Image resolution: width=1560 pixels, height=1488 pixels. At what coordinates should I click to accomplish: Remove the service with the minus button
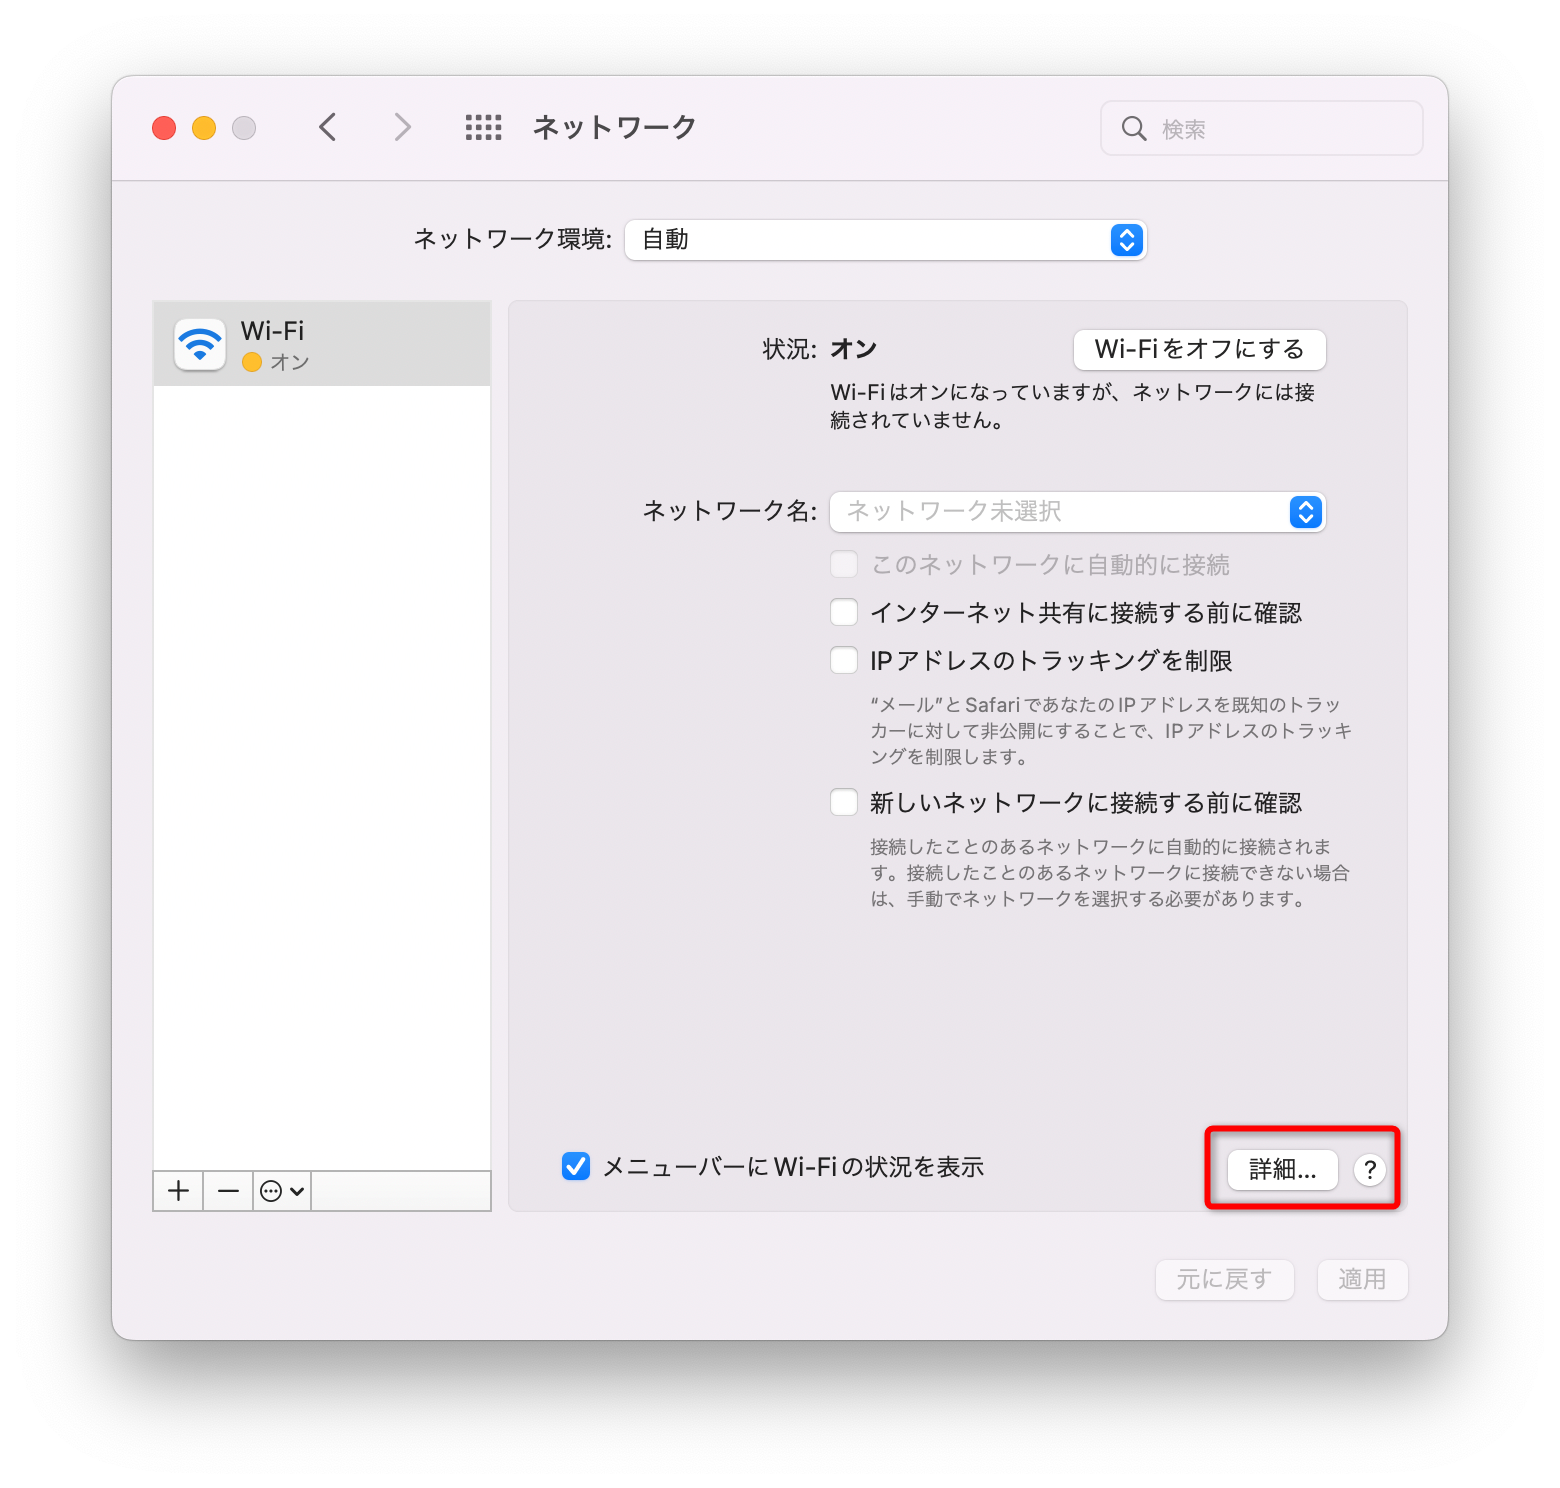pyautogui.click(x=228, y=1191)
